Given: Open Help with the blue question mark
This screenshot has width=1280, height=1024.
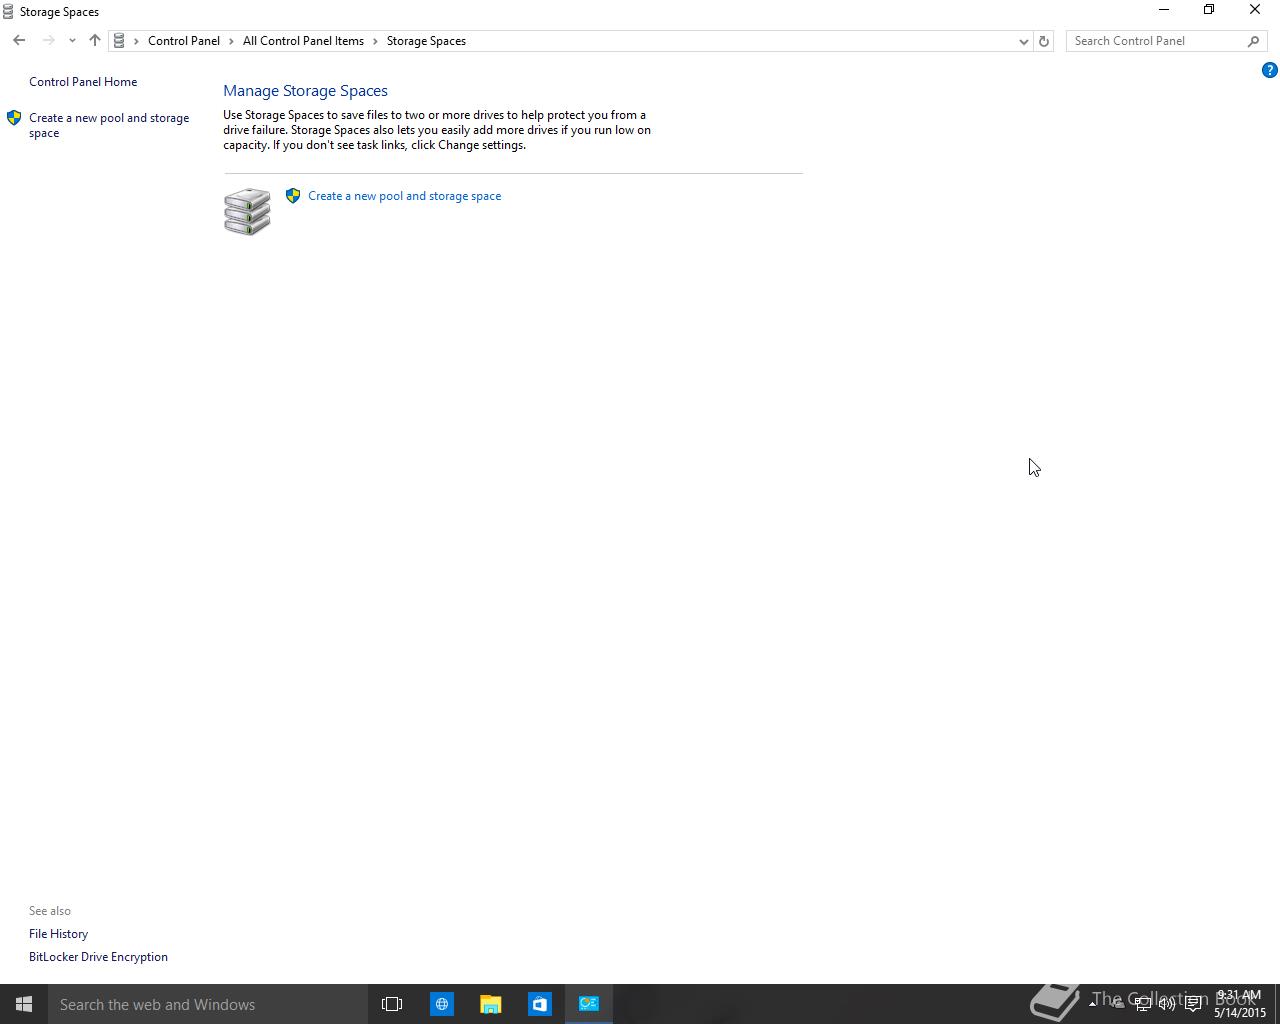Looking at the screenshot, I should (1269, 70).
